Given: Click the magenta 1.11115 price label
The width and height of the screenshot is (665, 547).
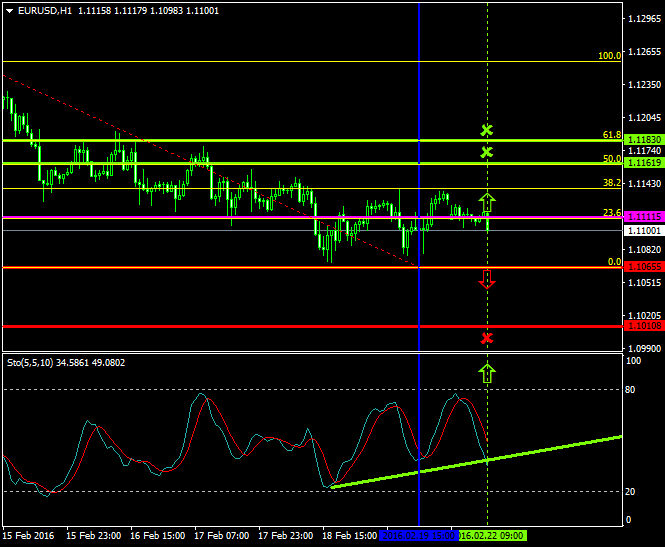Looking at the screenshot, I should click(x=642, y=217).
